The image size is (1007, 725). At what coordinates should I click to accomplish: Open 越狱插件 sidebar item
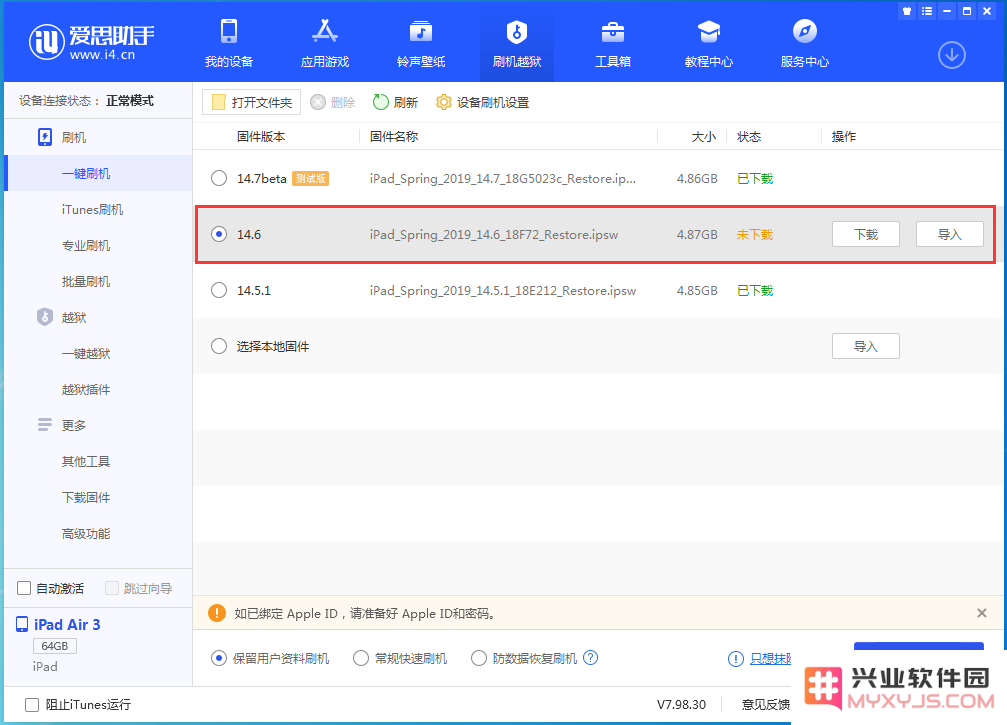pyautogui.click(x=86, y=389)
